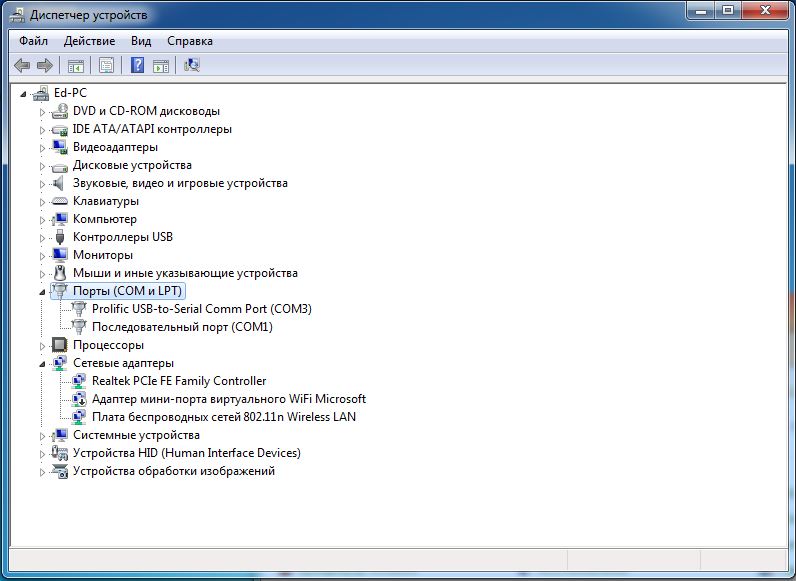Expand the Компьютер category
The image size is (796, 581).
[43, 220]
